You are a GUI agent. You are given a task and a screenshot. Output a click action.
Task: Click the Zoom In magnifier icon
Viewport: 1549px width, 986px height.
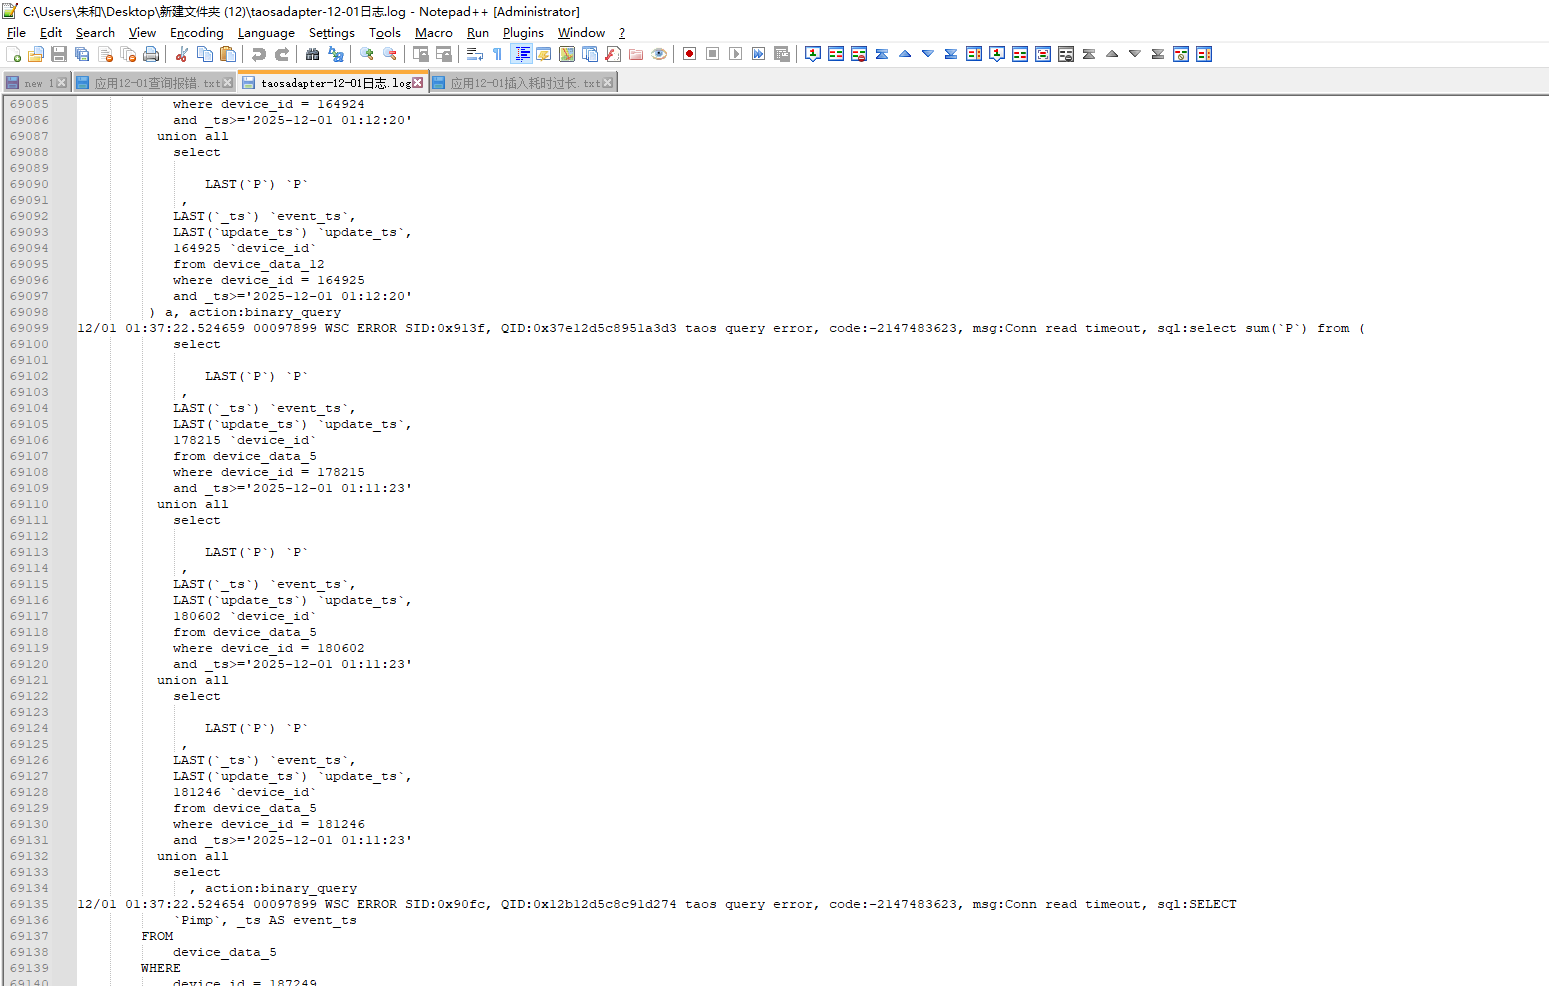click(x=367, y=54)
